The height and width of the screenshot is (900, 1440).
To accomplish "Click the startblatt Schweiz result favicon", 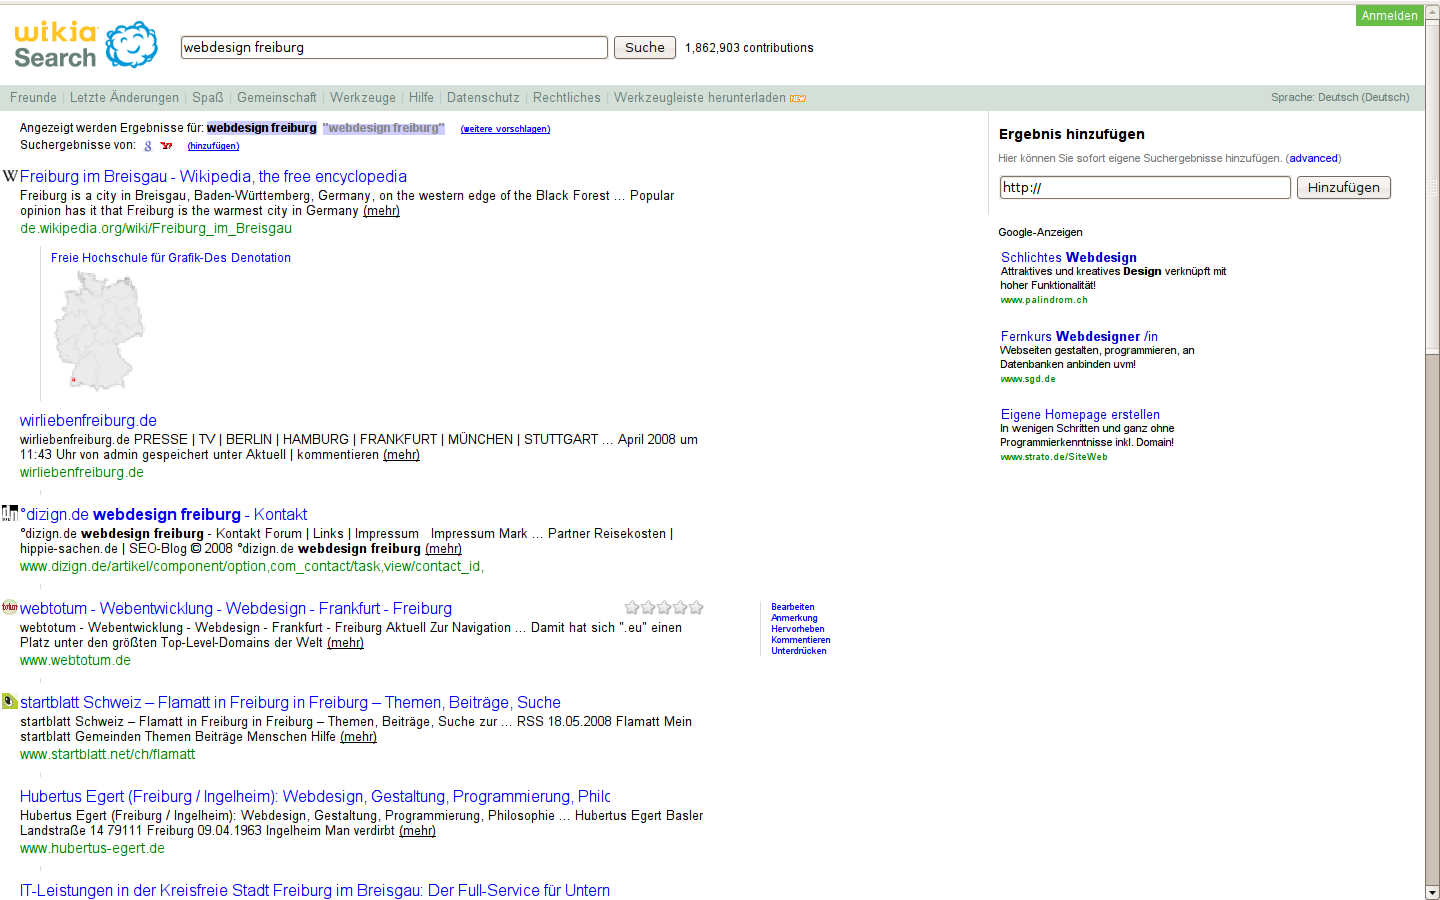I will 10,701.
